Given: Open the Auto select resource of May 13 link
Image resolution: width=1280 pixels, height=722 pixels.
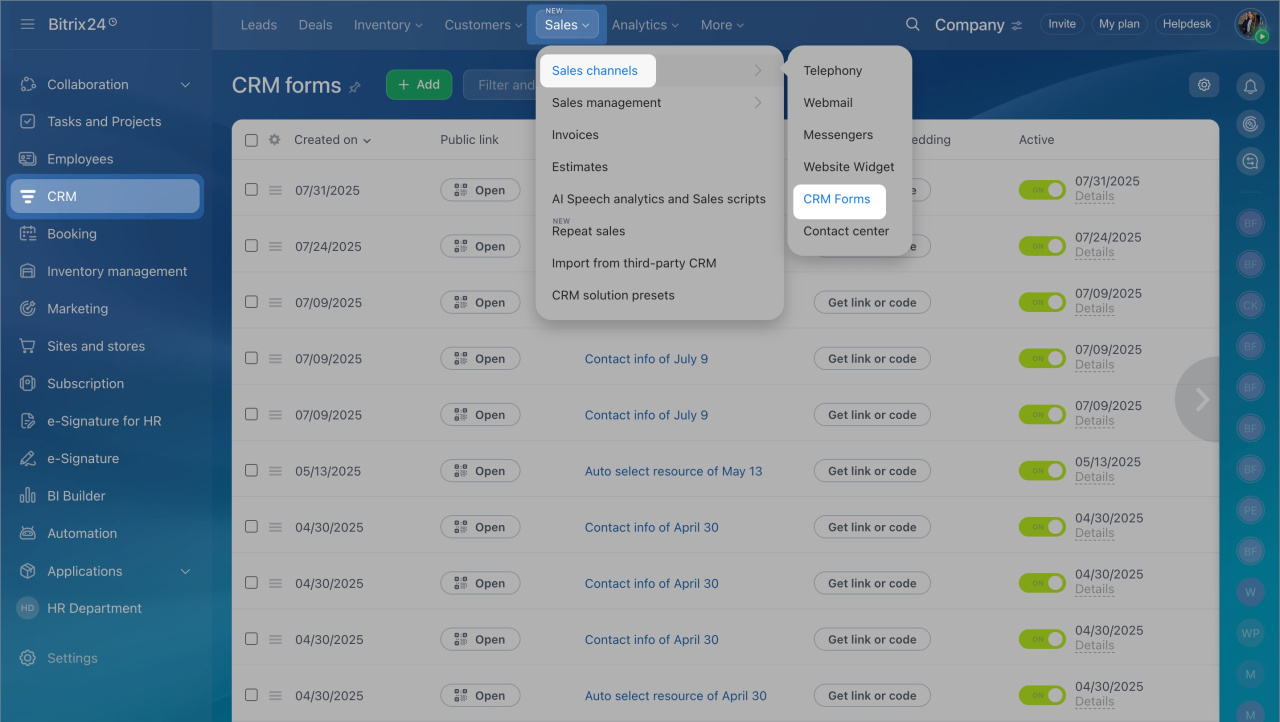Looking at the screenshot, I should (x=673, y=471).
